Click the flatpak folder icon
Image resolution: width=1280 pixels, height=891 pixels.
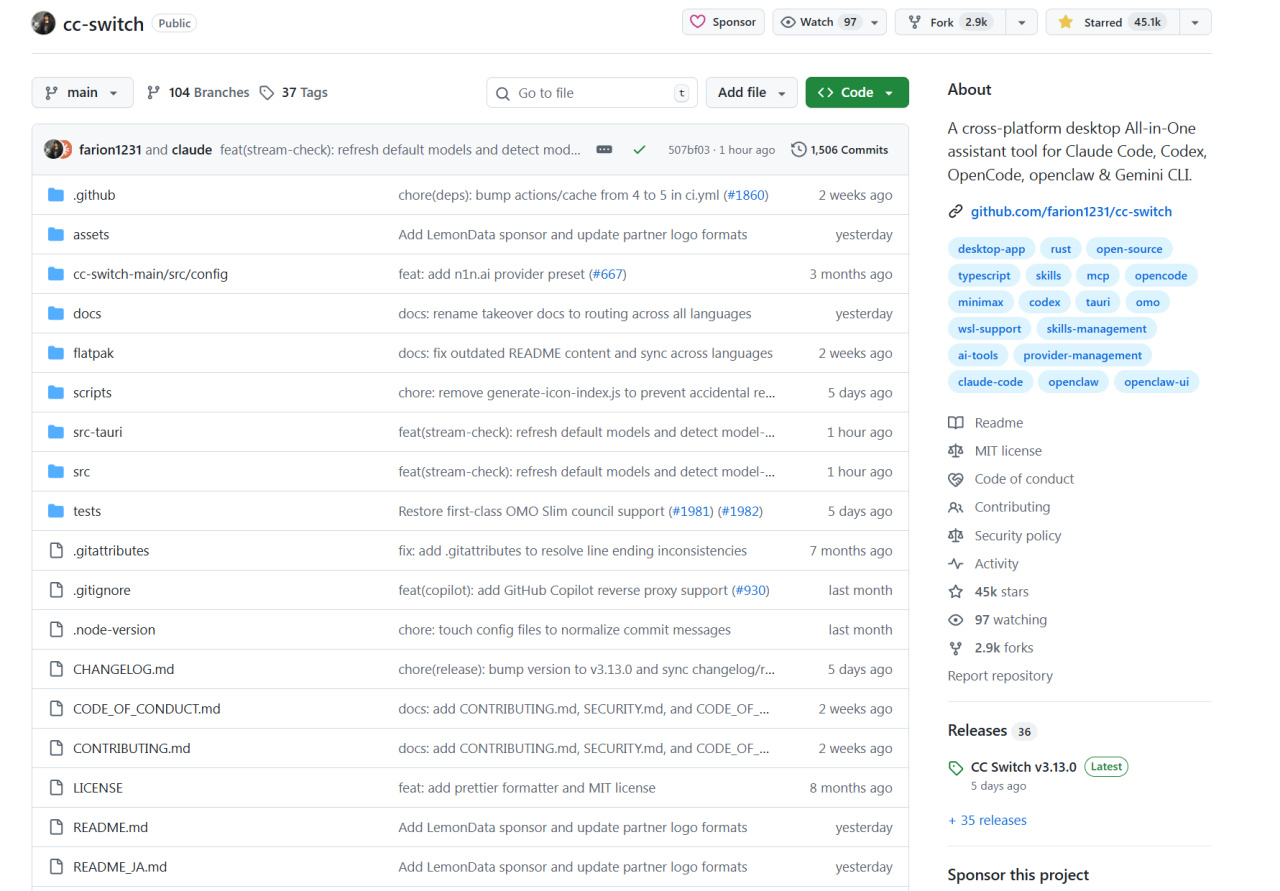point(56,353)
